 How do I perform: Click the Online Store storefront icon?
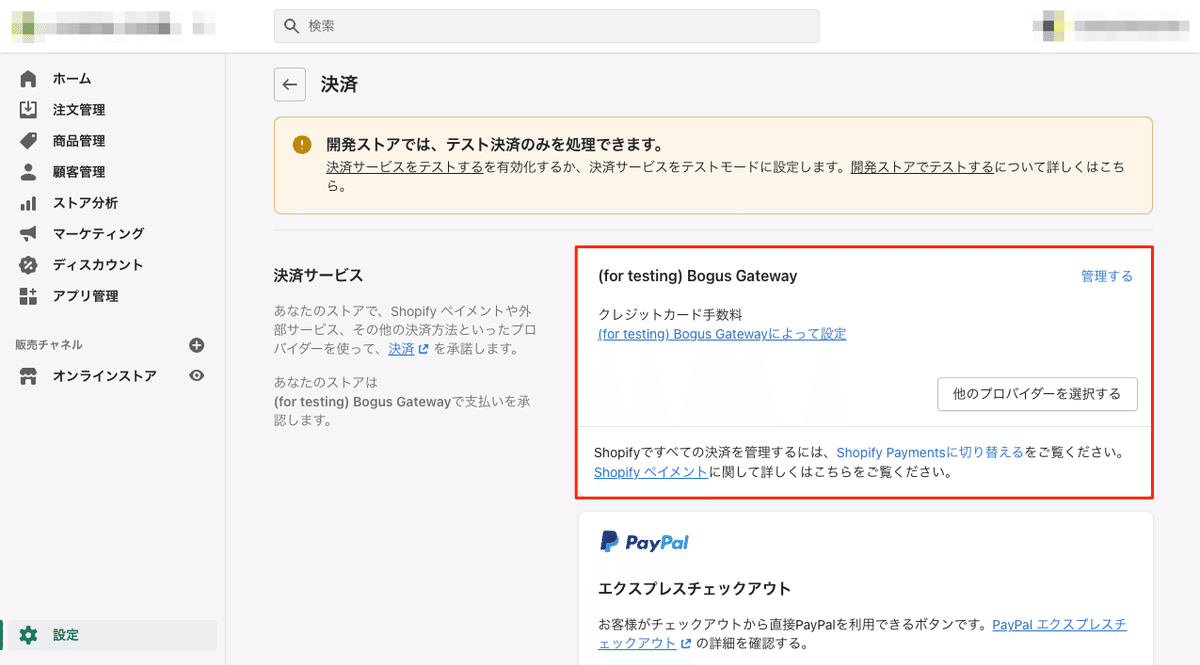[x=28, y=376]
